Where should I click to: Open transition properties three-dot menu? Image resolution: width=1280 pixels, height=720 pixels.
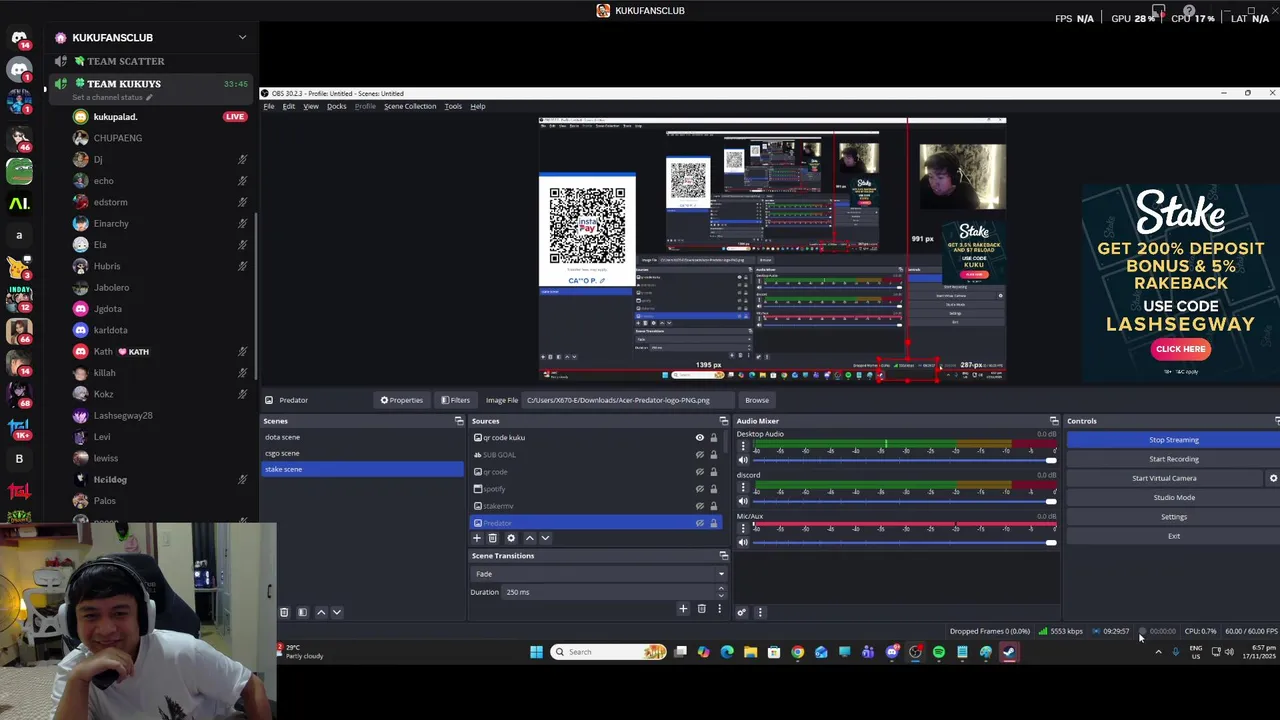point(719,609)
